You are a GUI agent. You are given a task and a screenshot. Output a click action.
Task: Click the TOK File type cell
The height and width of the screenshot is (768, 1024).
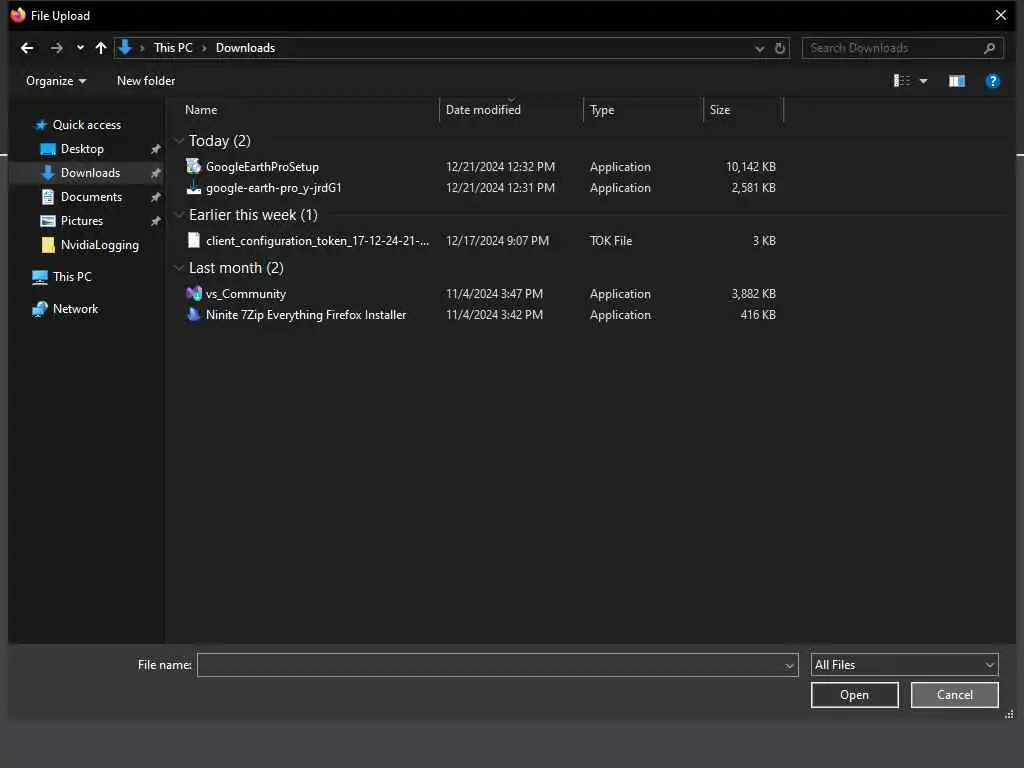coord(611,240)
